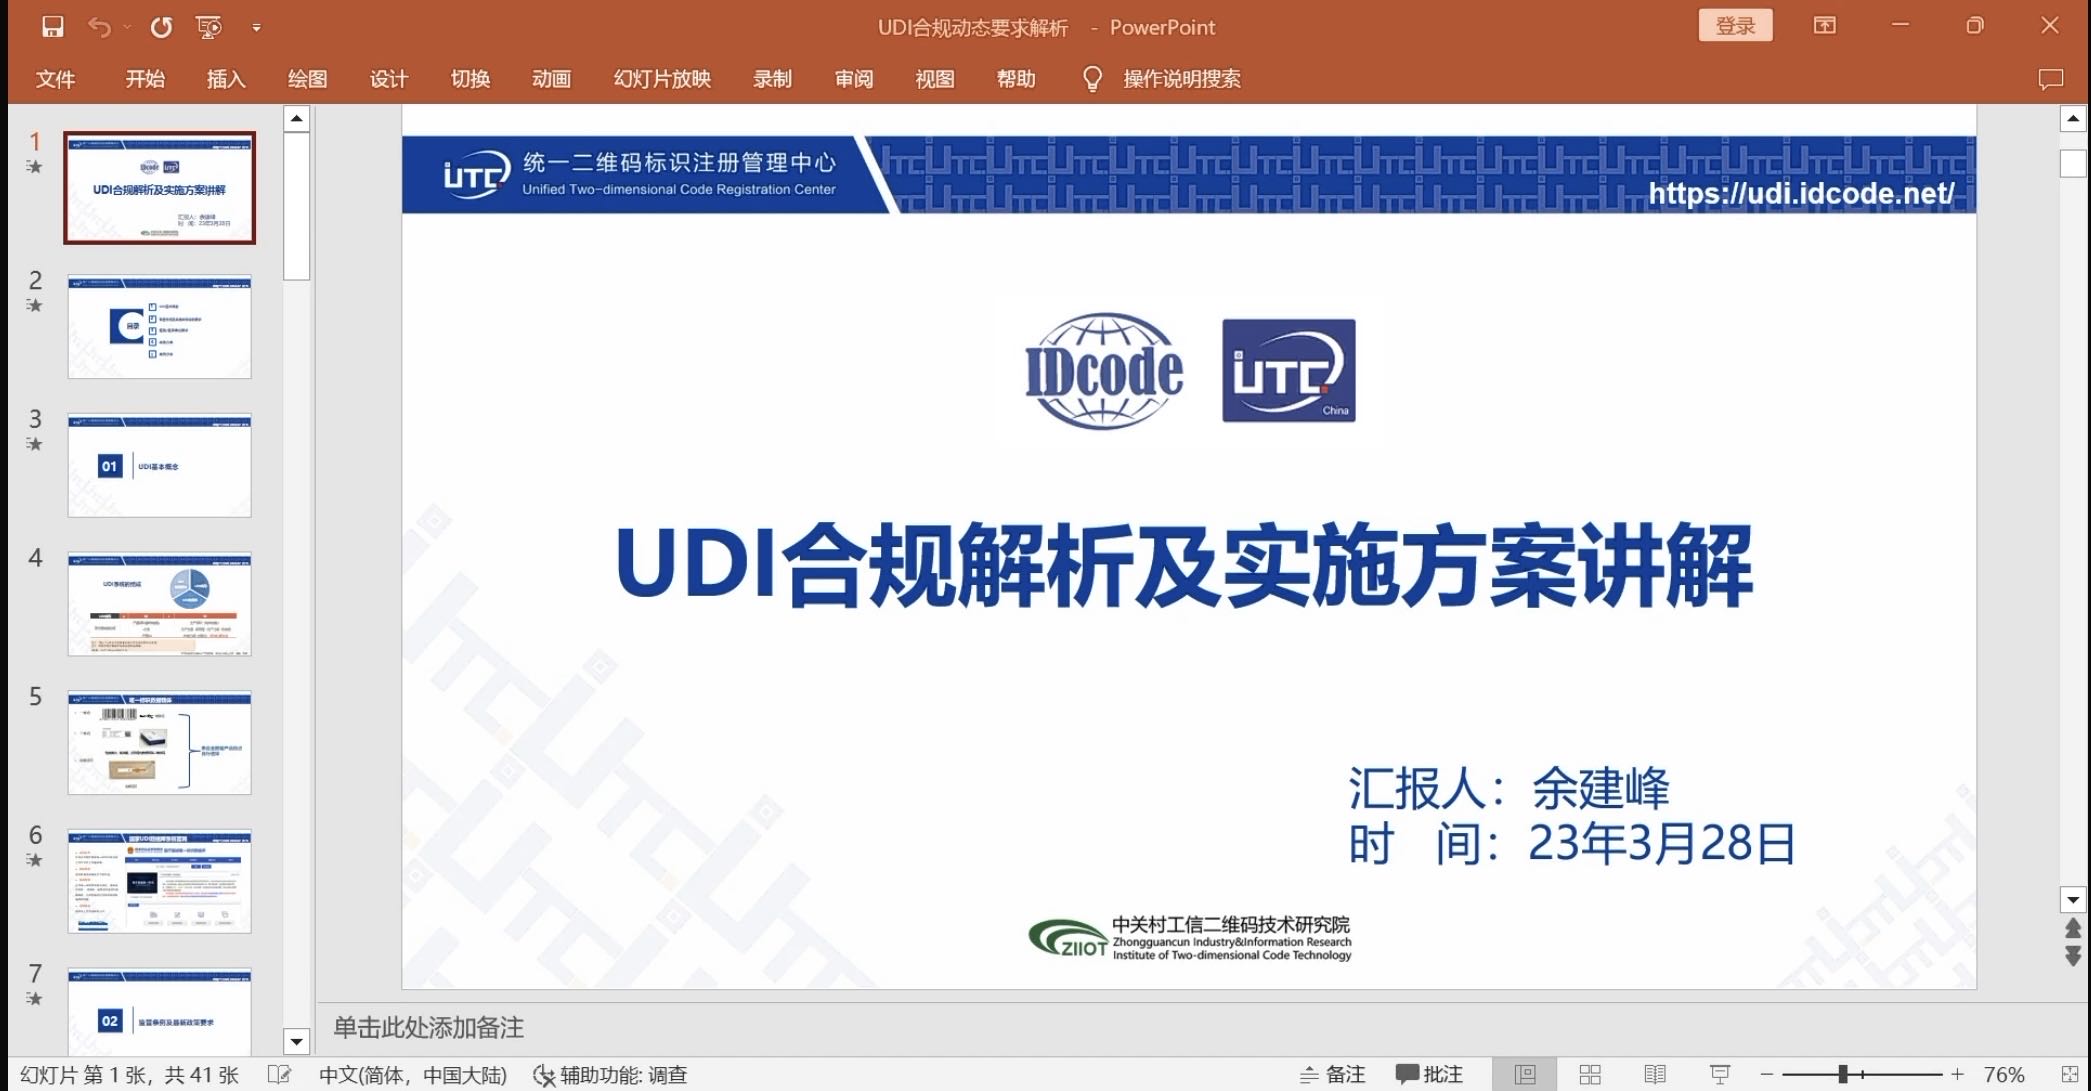Click slide area scroll down arrow
Screen dimensions: 2091x1091
pos(2073,899)
